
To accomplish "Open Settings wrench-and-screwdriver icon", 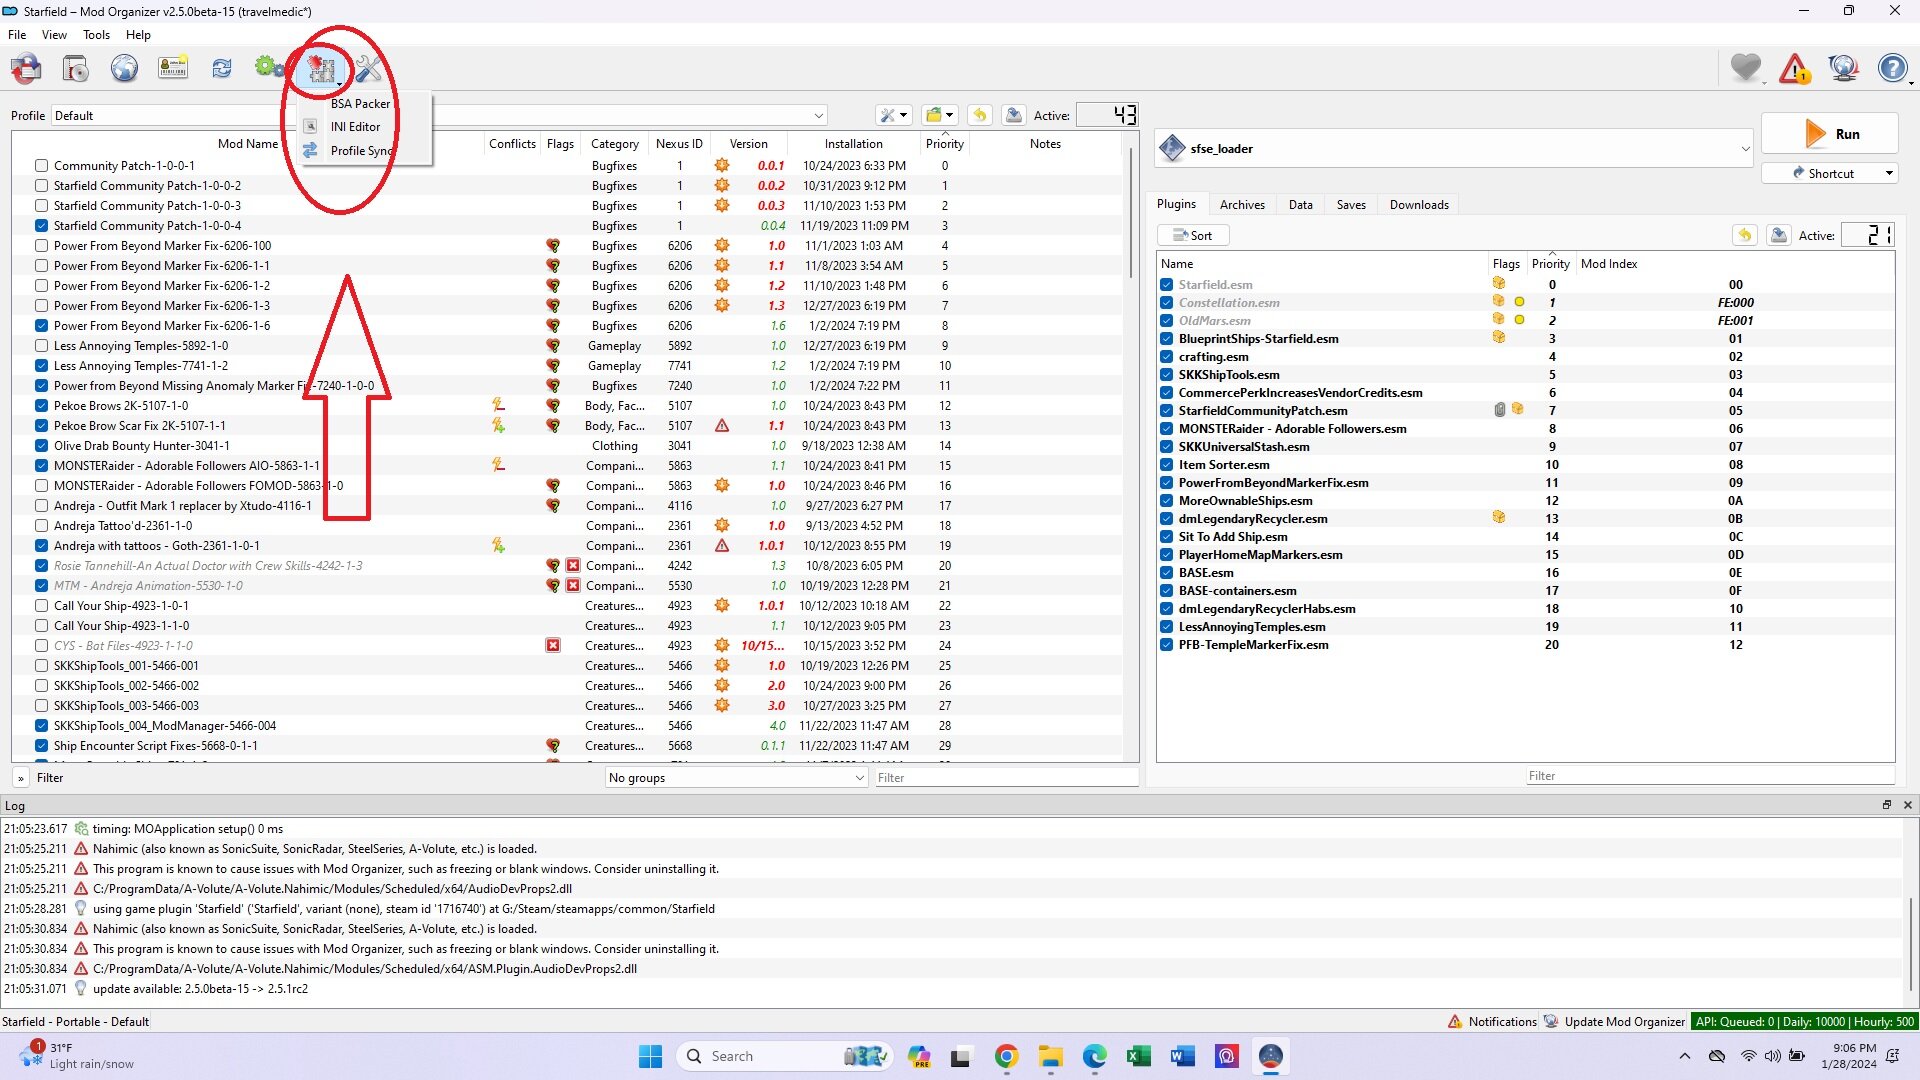I will pos(368,68).
